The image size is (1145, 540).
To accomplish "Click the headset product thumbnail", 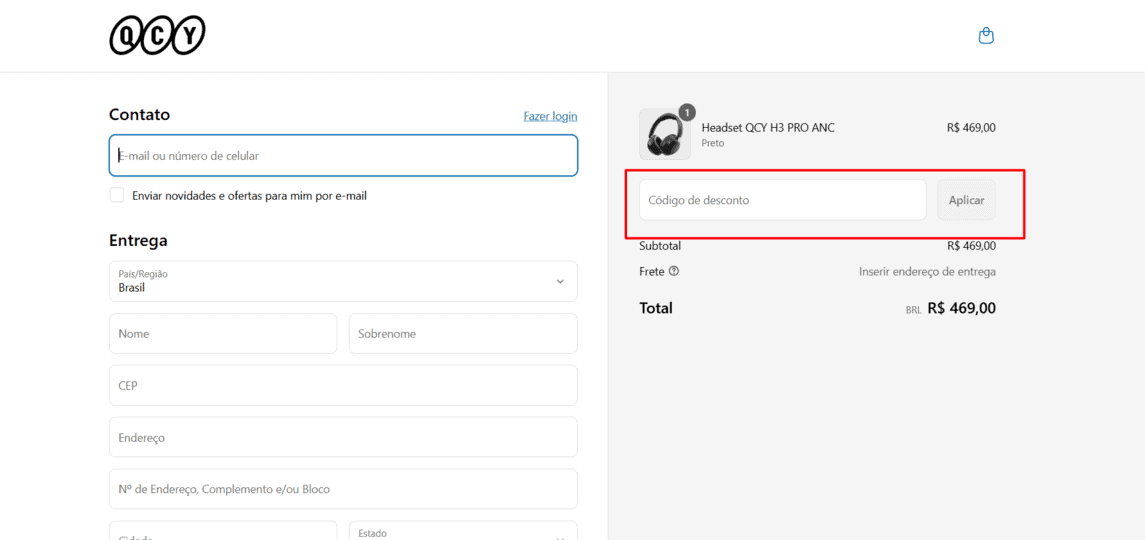I will (x=664, y=135).
